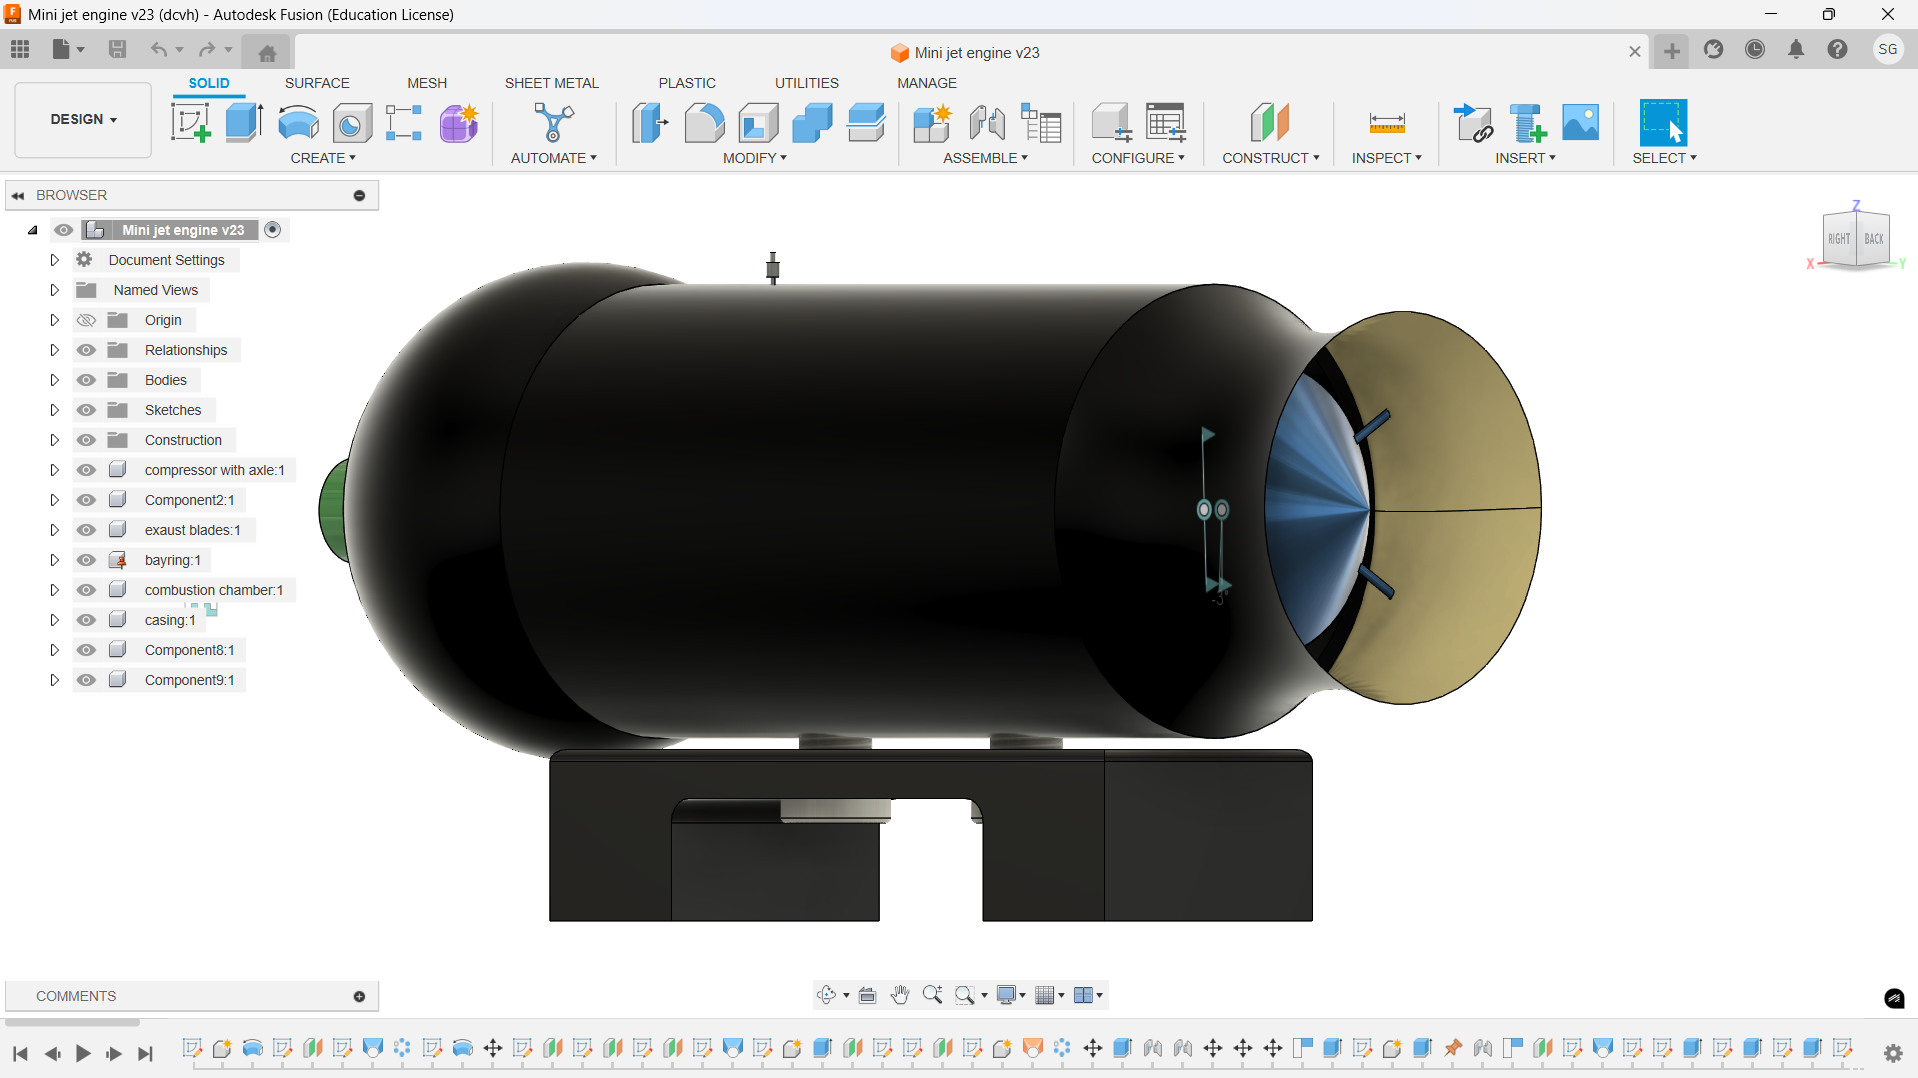This screenshot has width=1918, height=1078.
Task: Select the Offset Face tool
Action: click(x=866, y=123)
